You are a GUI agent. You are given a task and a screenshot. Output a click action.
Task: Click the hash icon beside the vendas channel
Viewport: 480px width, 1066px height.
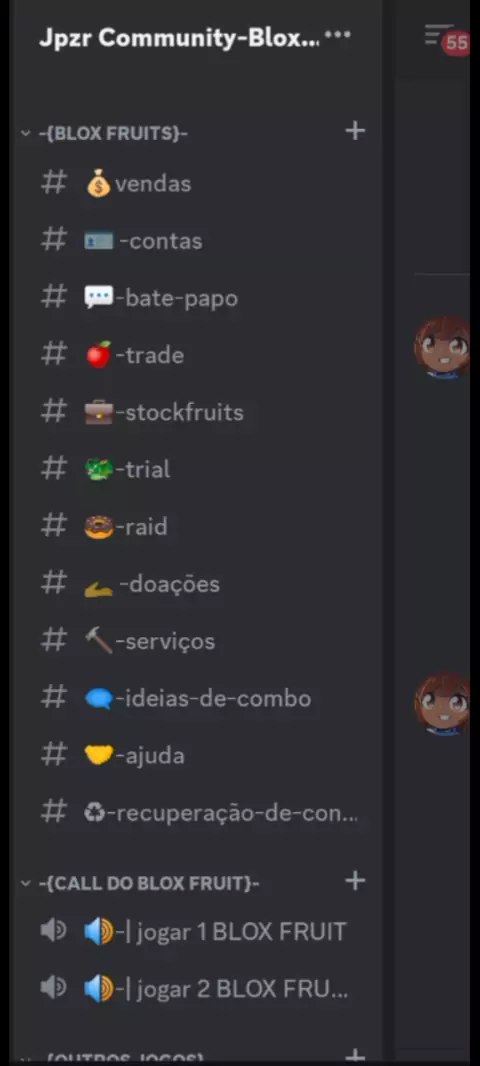[54, 183]
